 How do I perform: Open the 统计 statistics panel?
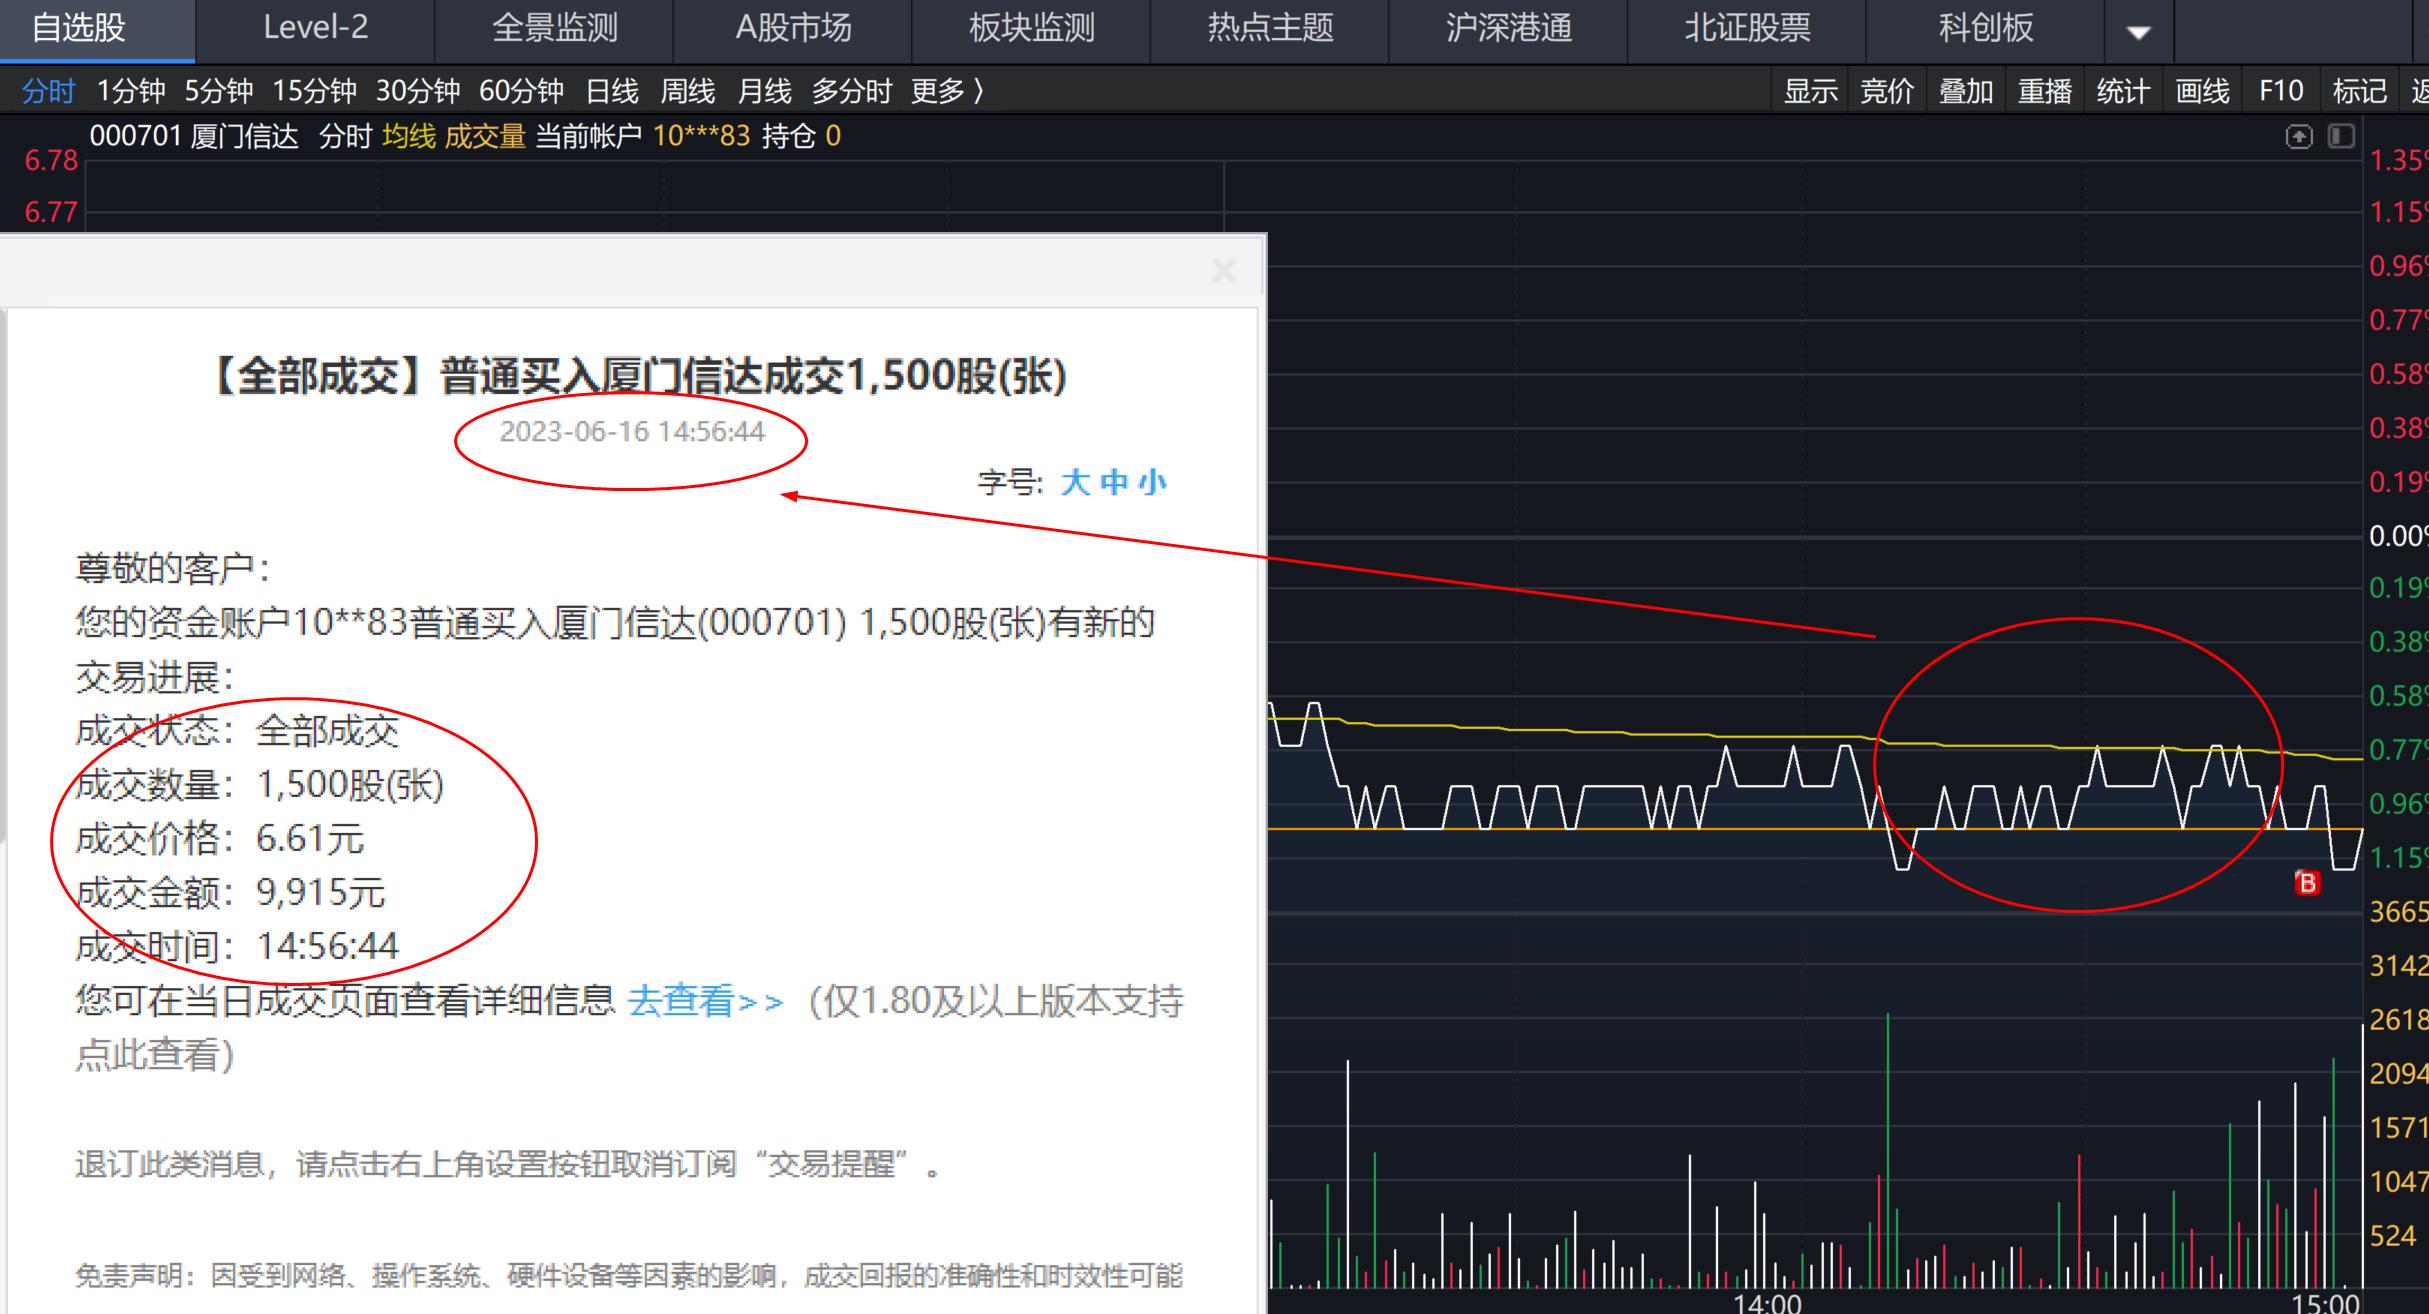2122,90
